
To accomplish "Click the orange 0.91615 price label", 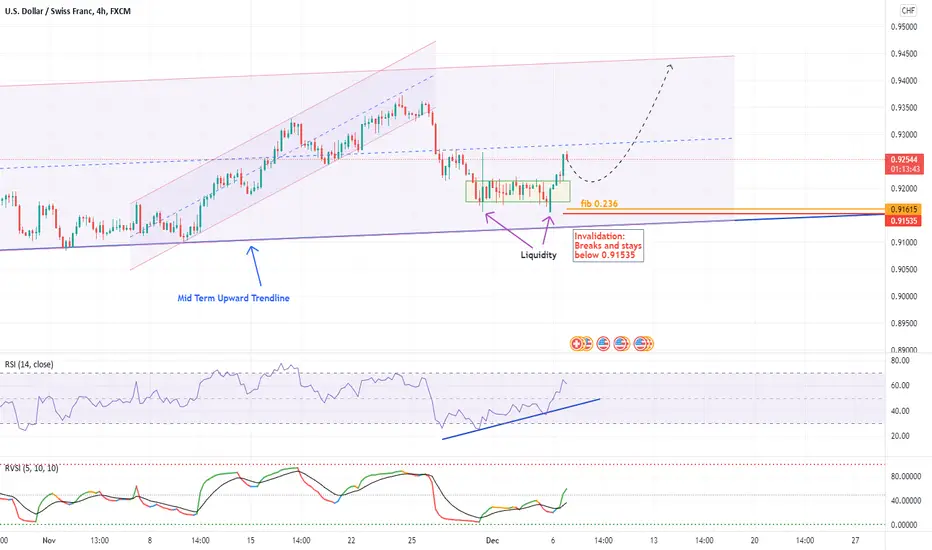I will click(903, 209).
